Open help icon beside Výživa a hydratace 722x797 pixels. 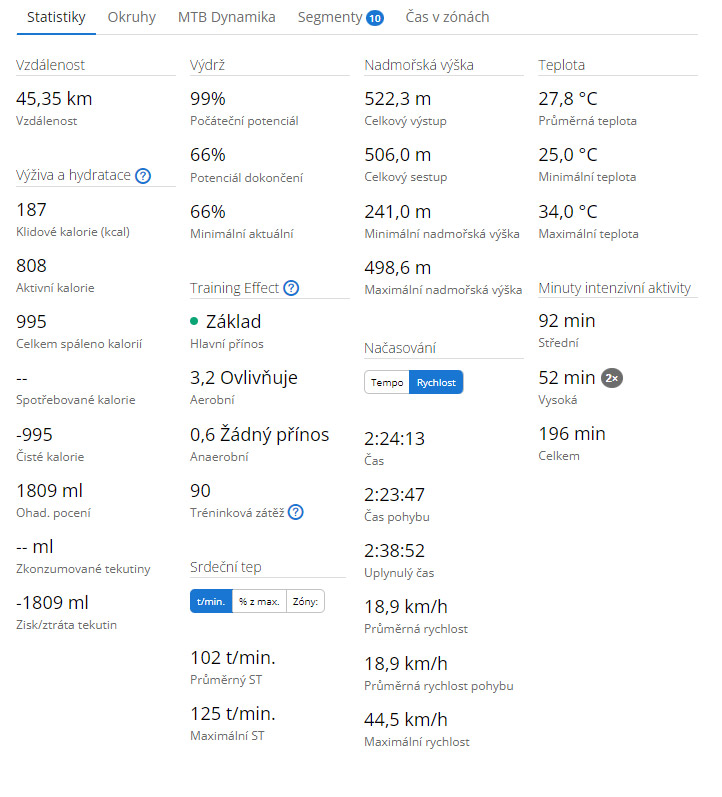143,176
